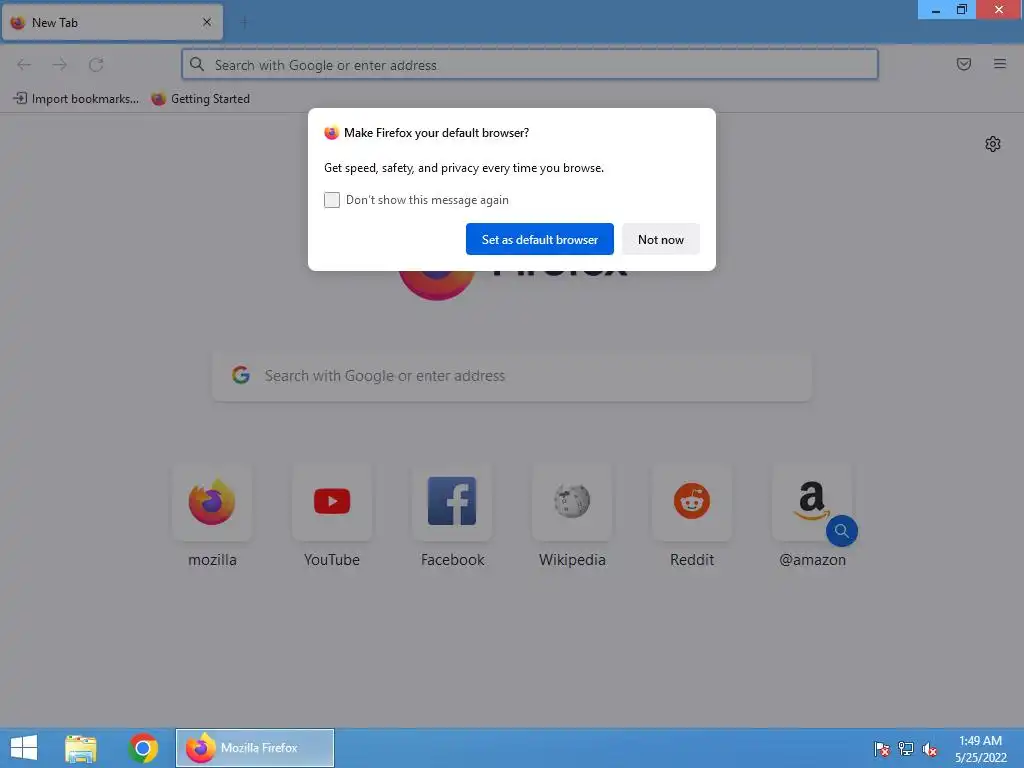
Task: Minimize the Firefox window
Action: (936, 10)
